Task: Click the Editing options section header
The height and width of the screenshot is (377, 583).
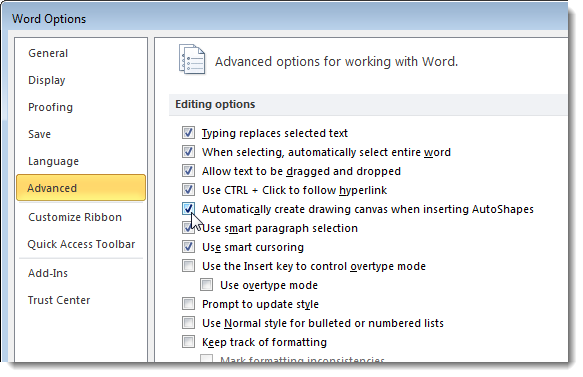Action: (368, 104)
